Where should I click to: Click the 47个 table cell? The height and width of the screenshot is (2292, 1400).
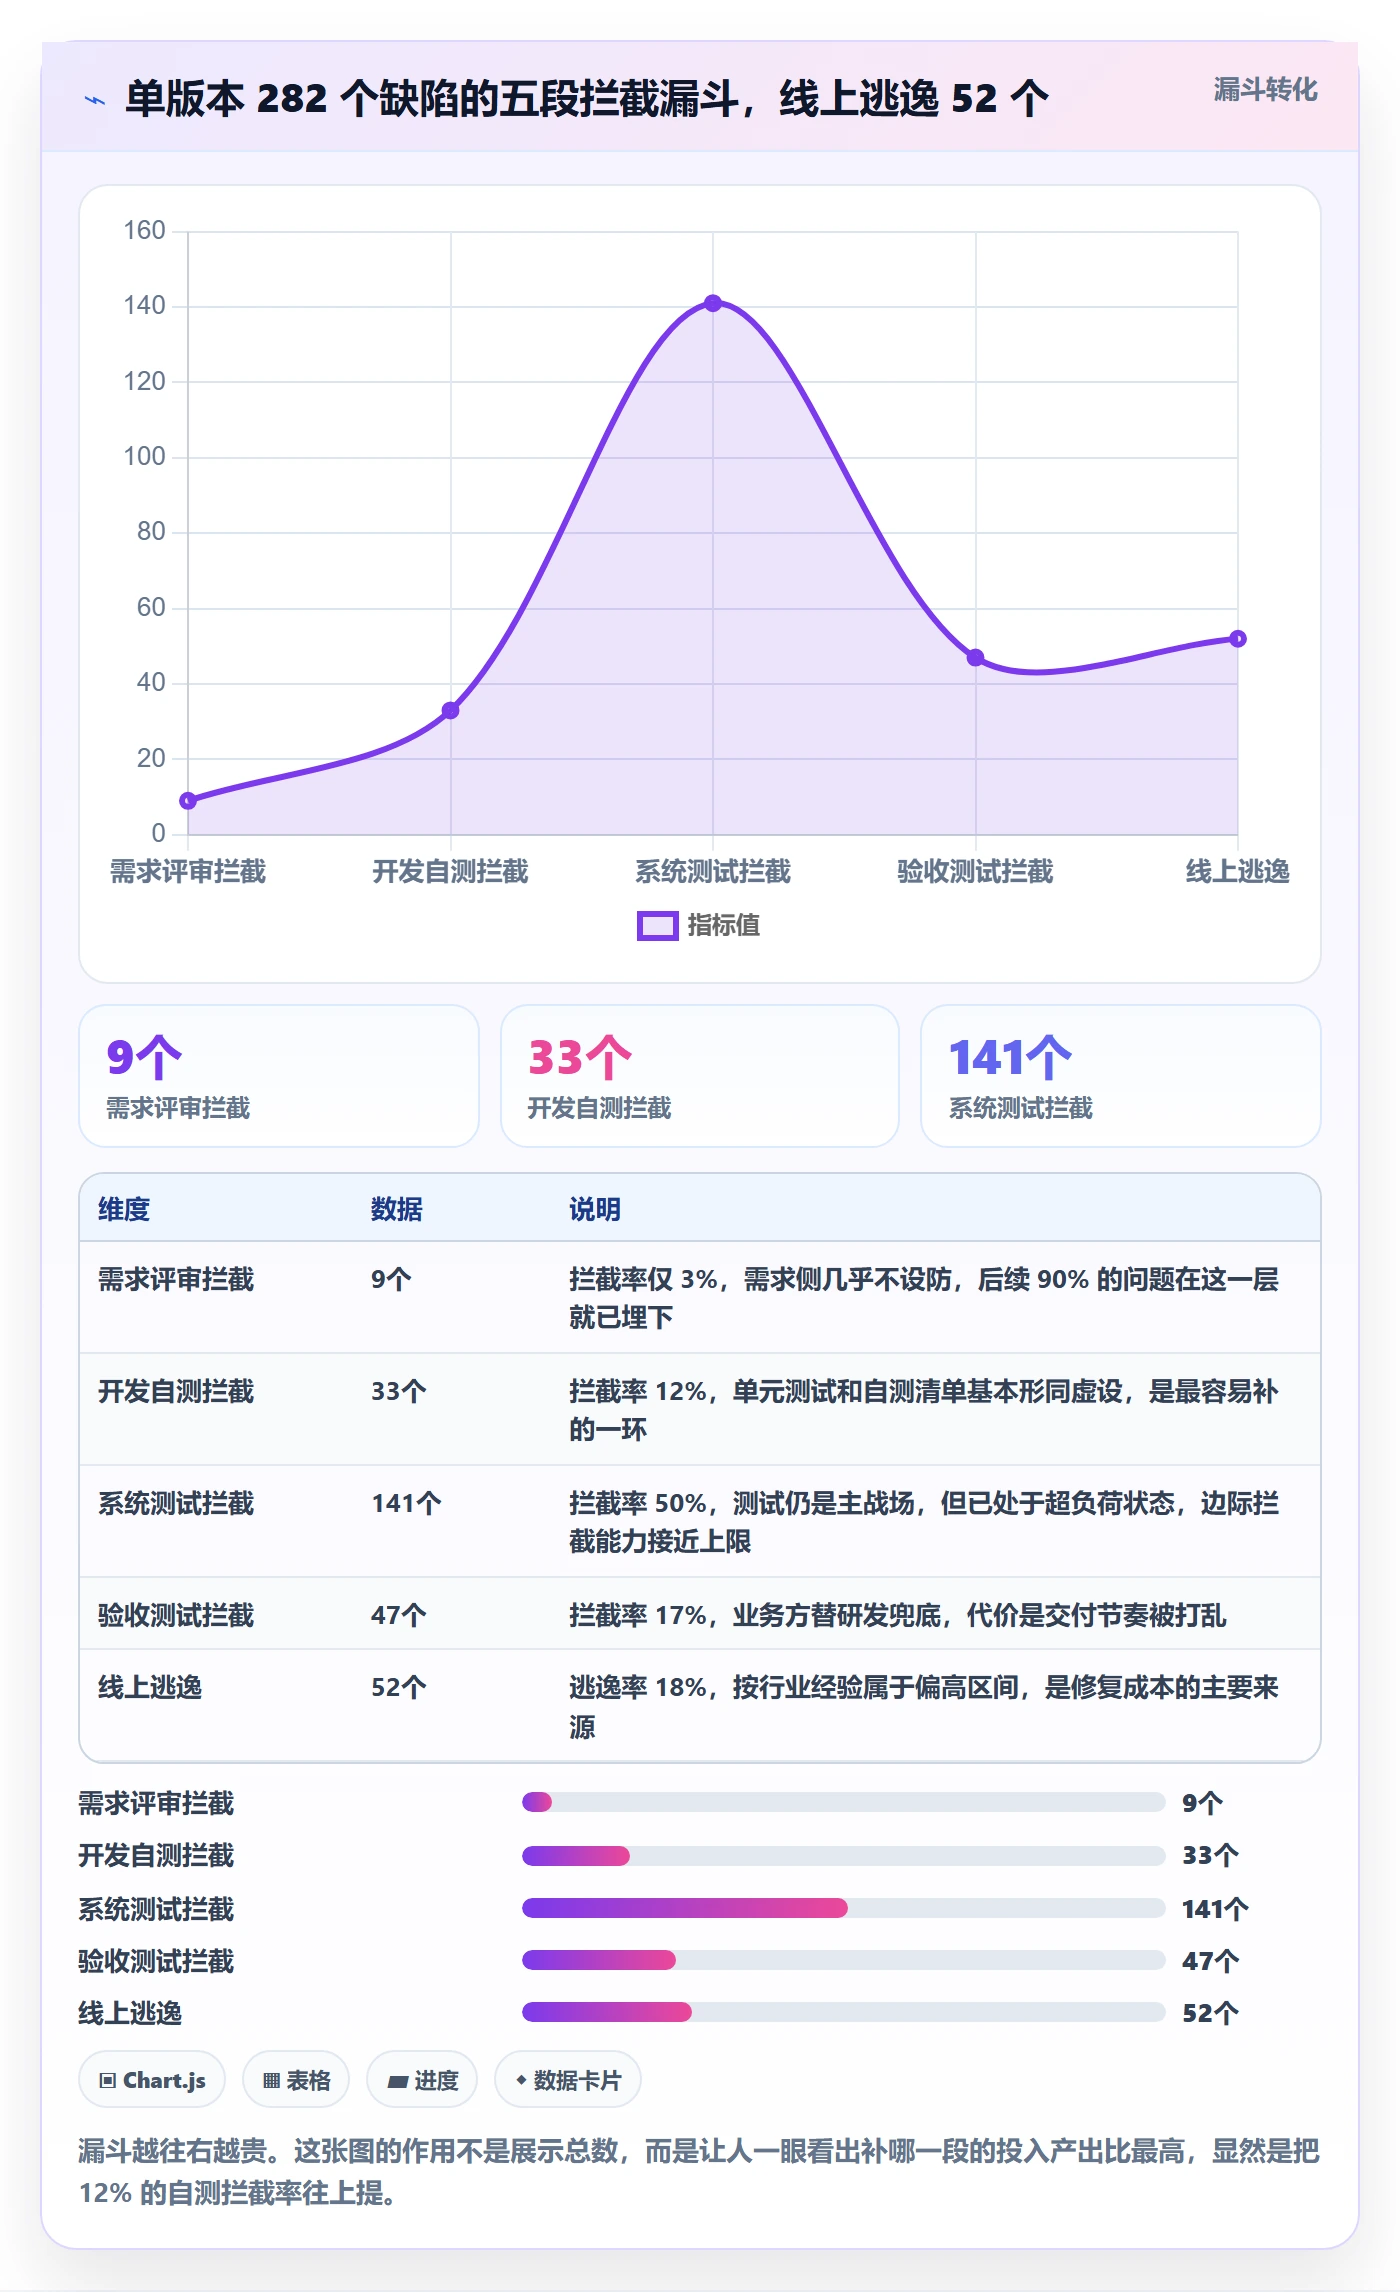[x=399, y=1615]
